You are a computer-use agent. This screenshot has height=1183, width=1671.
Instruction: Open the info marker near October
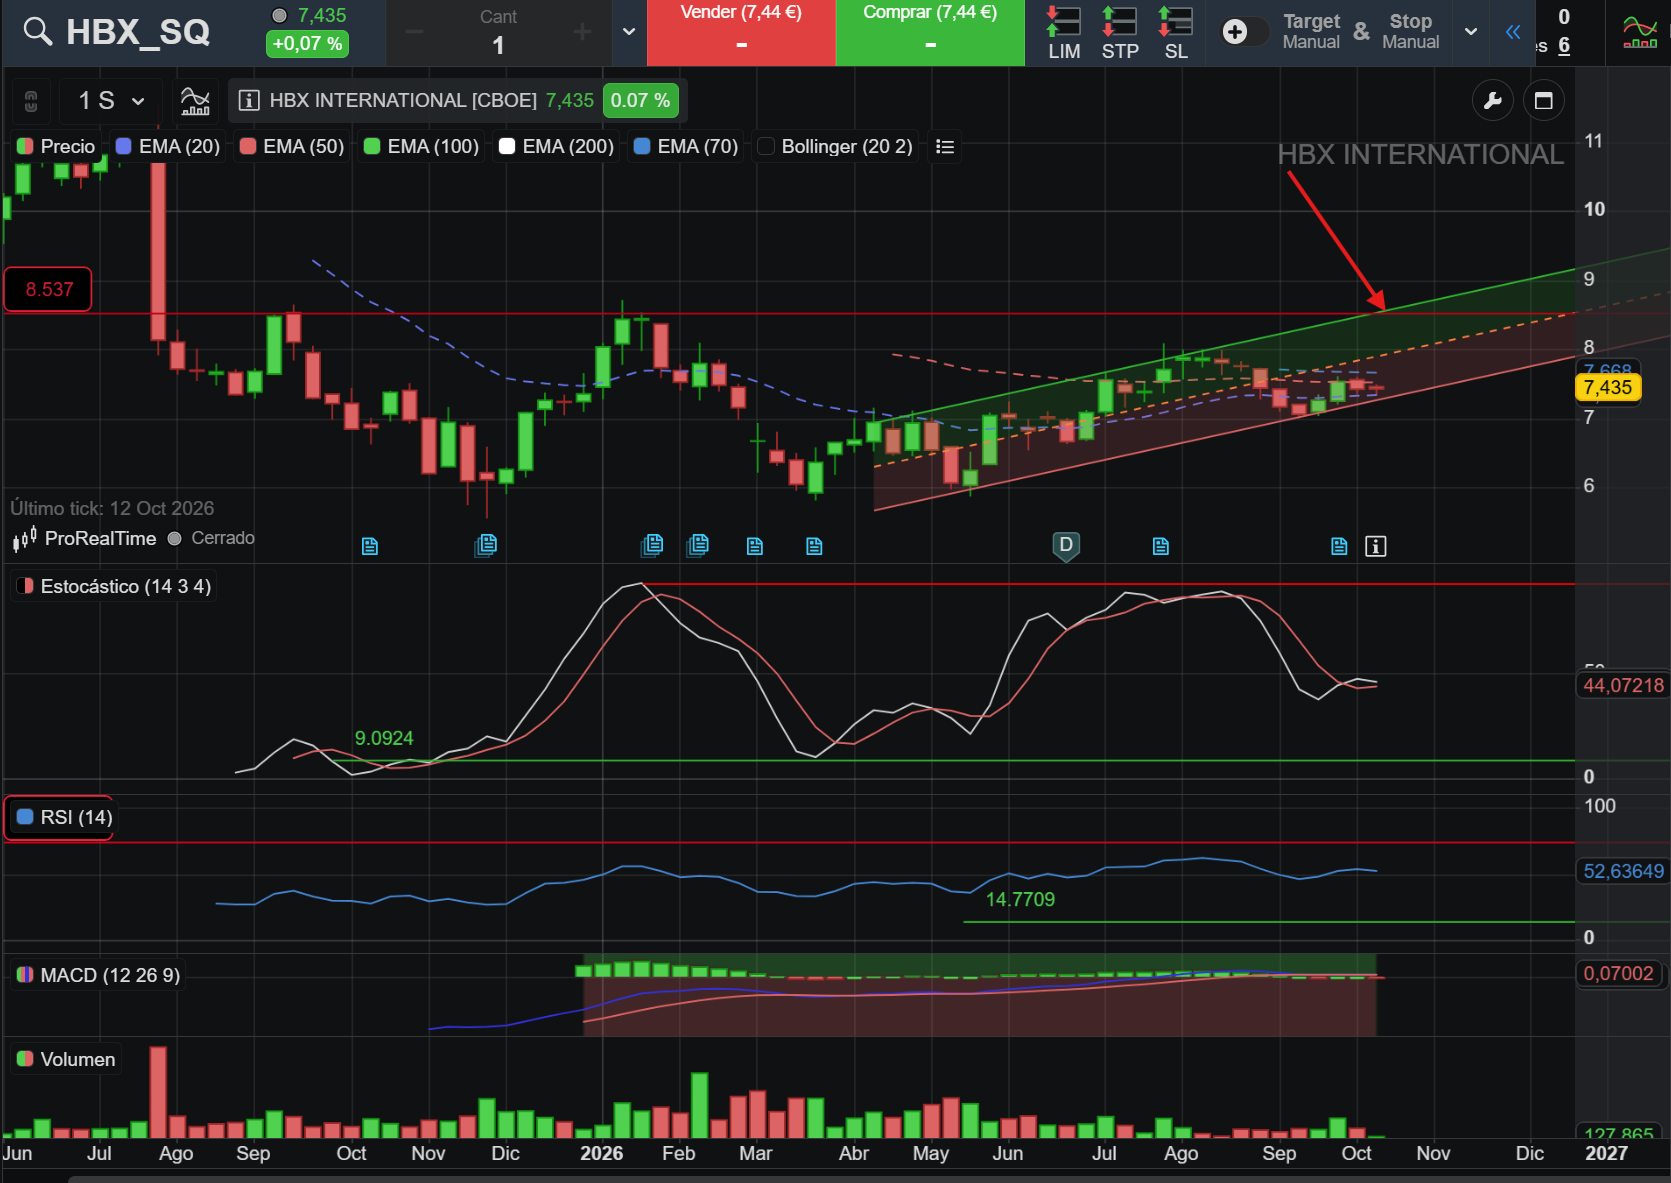[x=1376, y=546]
